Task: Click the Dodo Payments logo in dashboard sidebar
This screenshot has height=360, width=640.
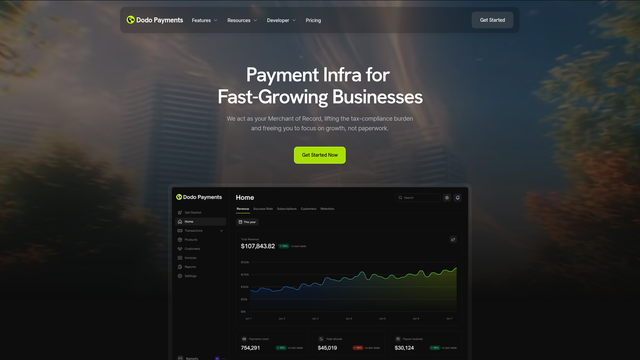Action: 199,197
